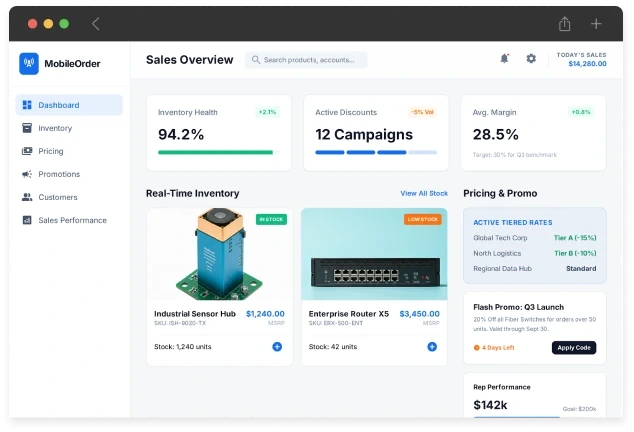Click the North Logistics rate row
The width and height of the screenshot is (634, 432).
(x=535, y=253)
